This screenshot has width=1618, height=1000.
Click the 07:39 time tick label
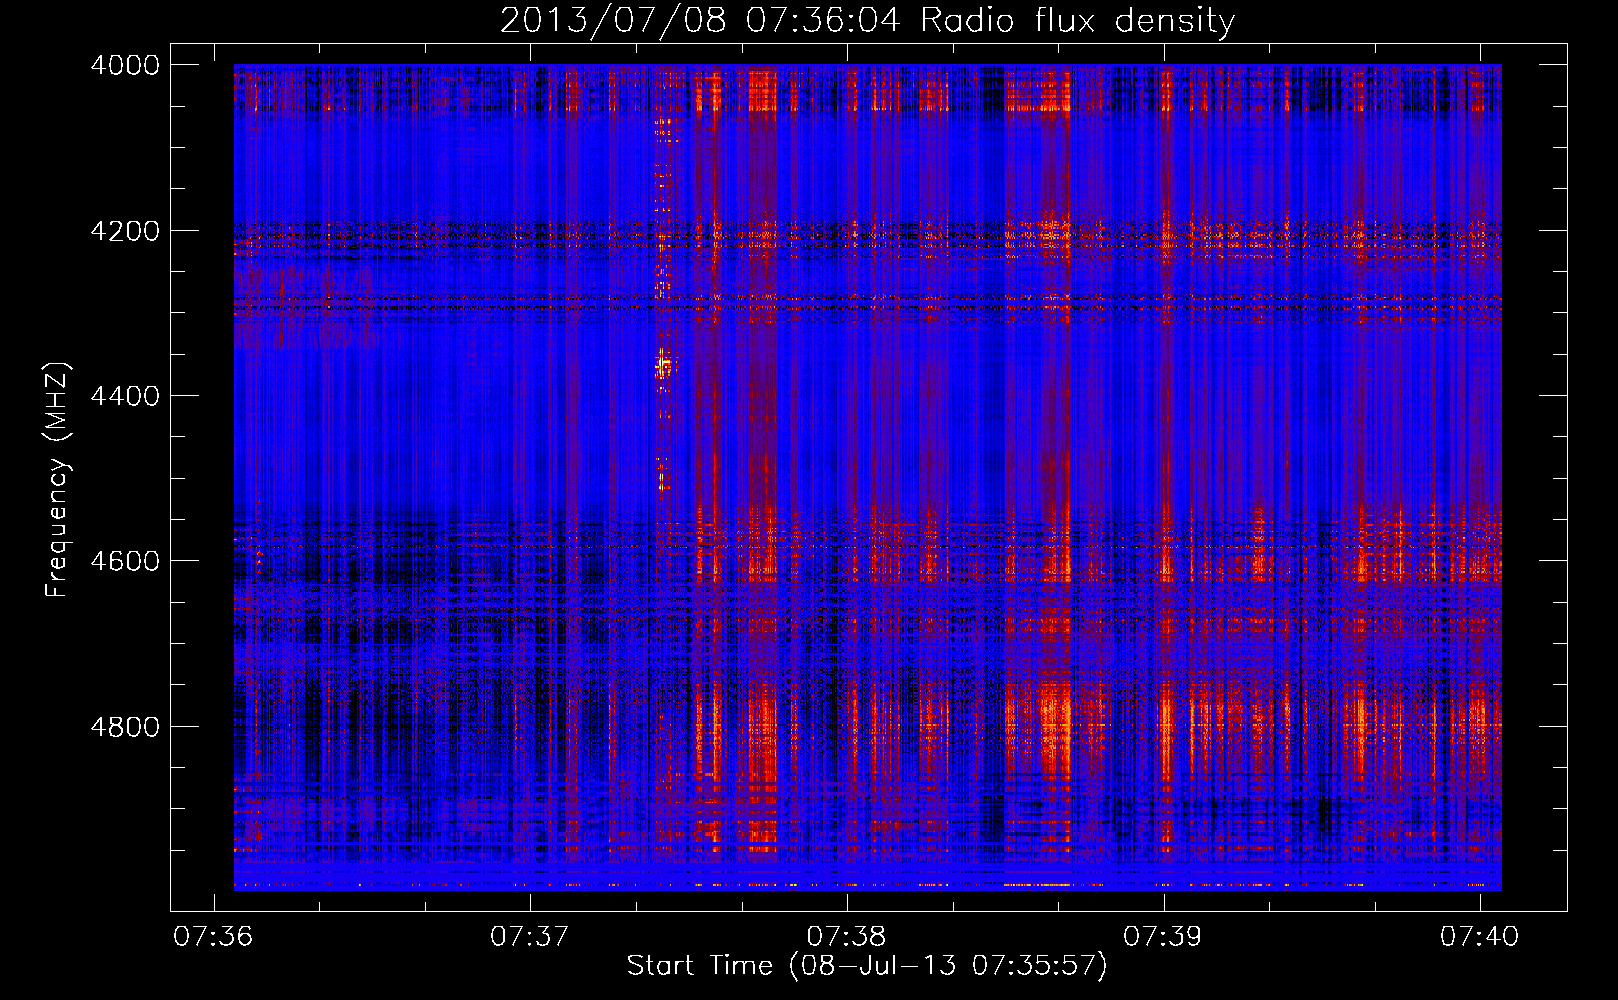click(x=1163, y=936)
